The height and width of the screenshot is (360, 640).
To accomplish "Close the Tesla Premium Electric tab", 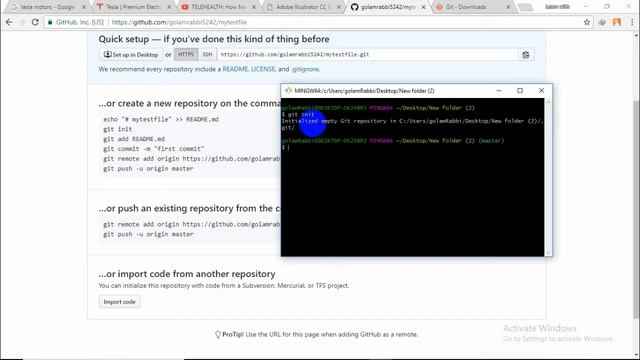I will pos(169,7).
